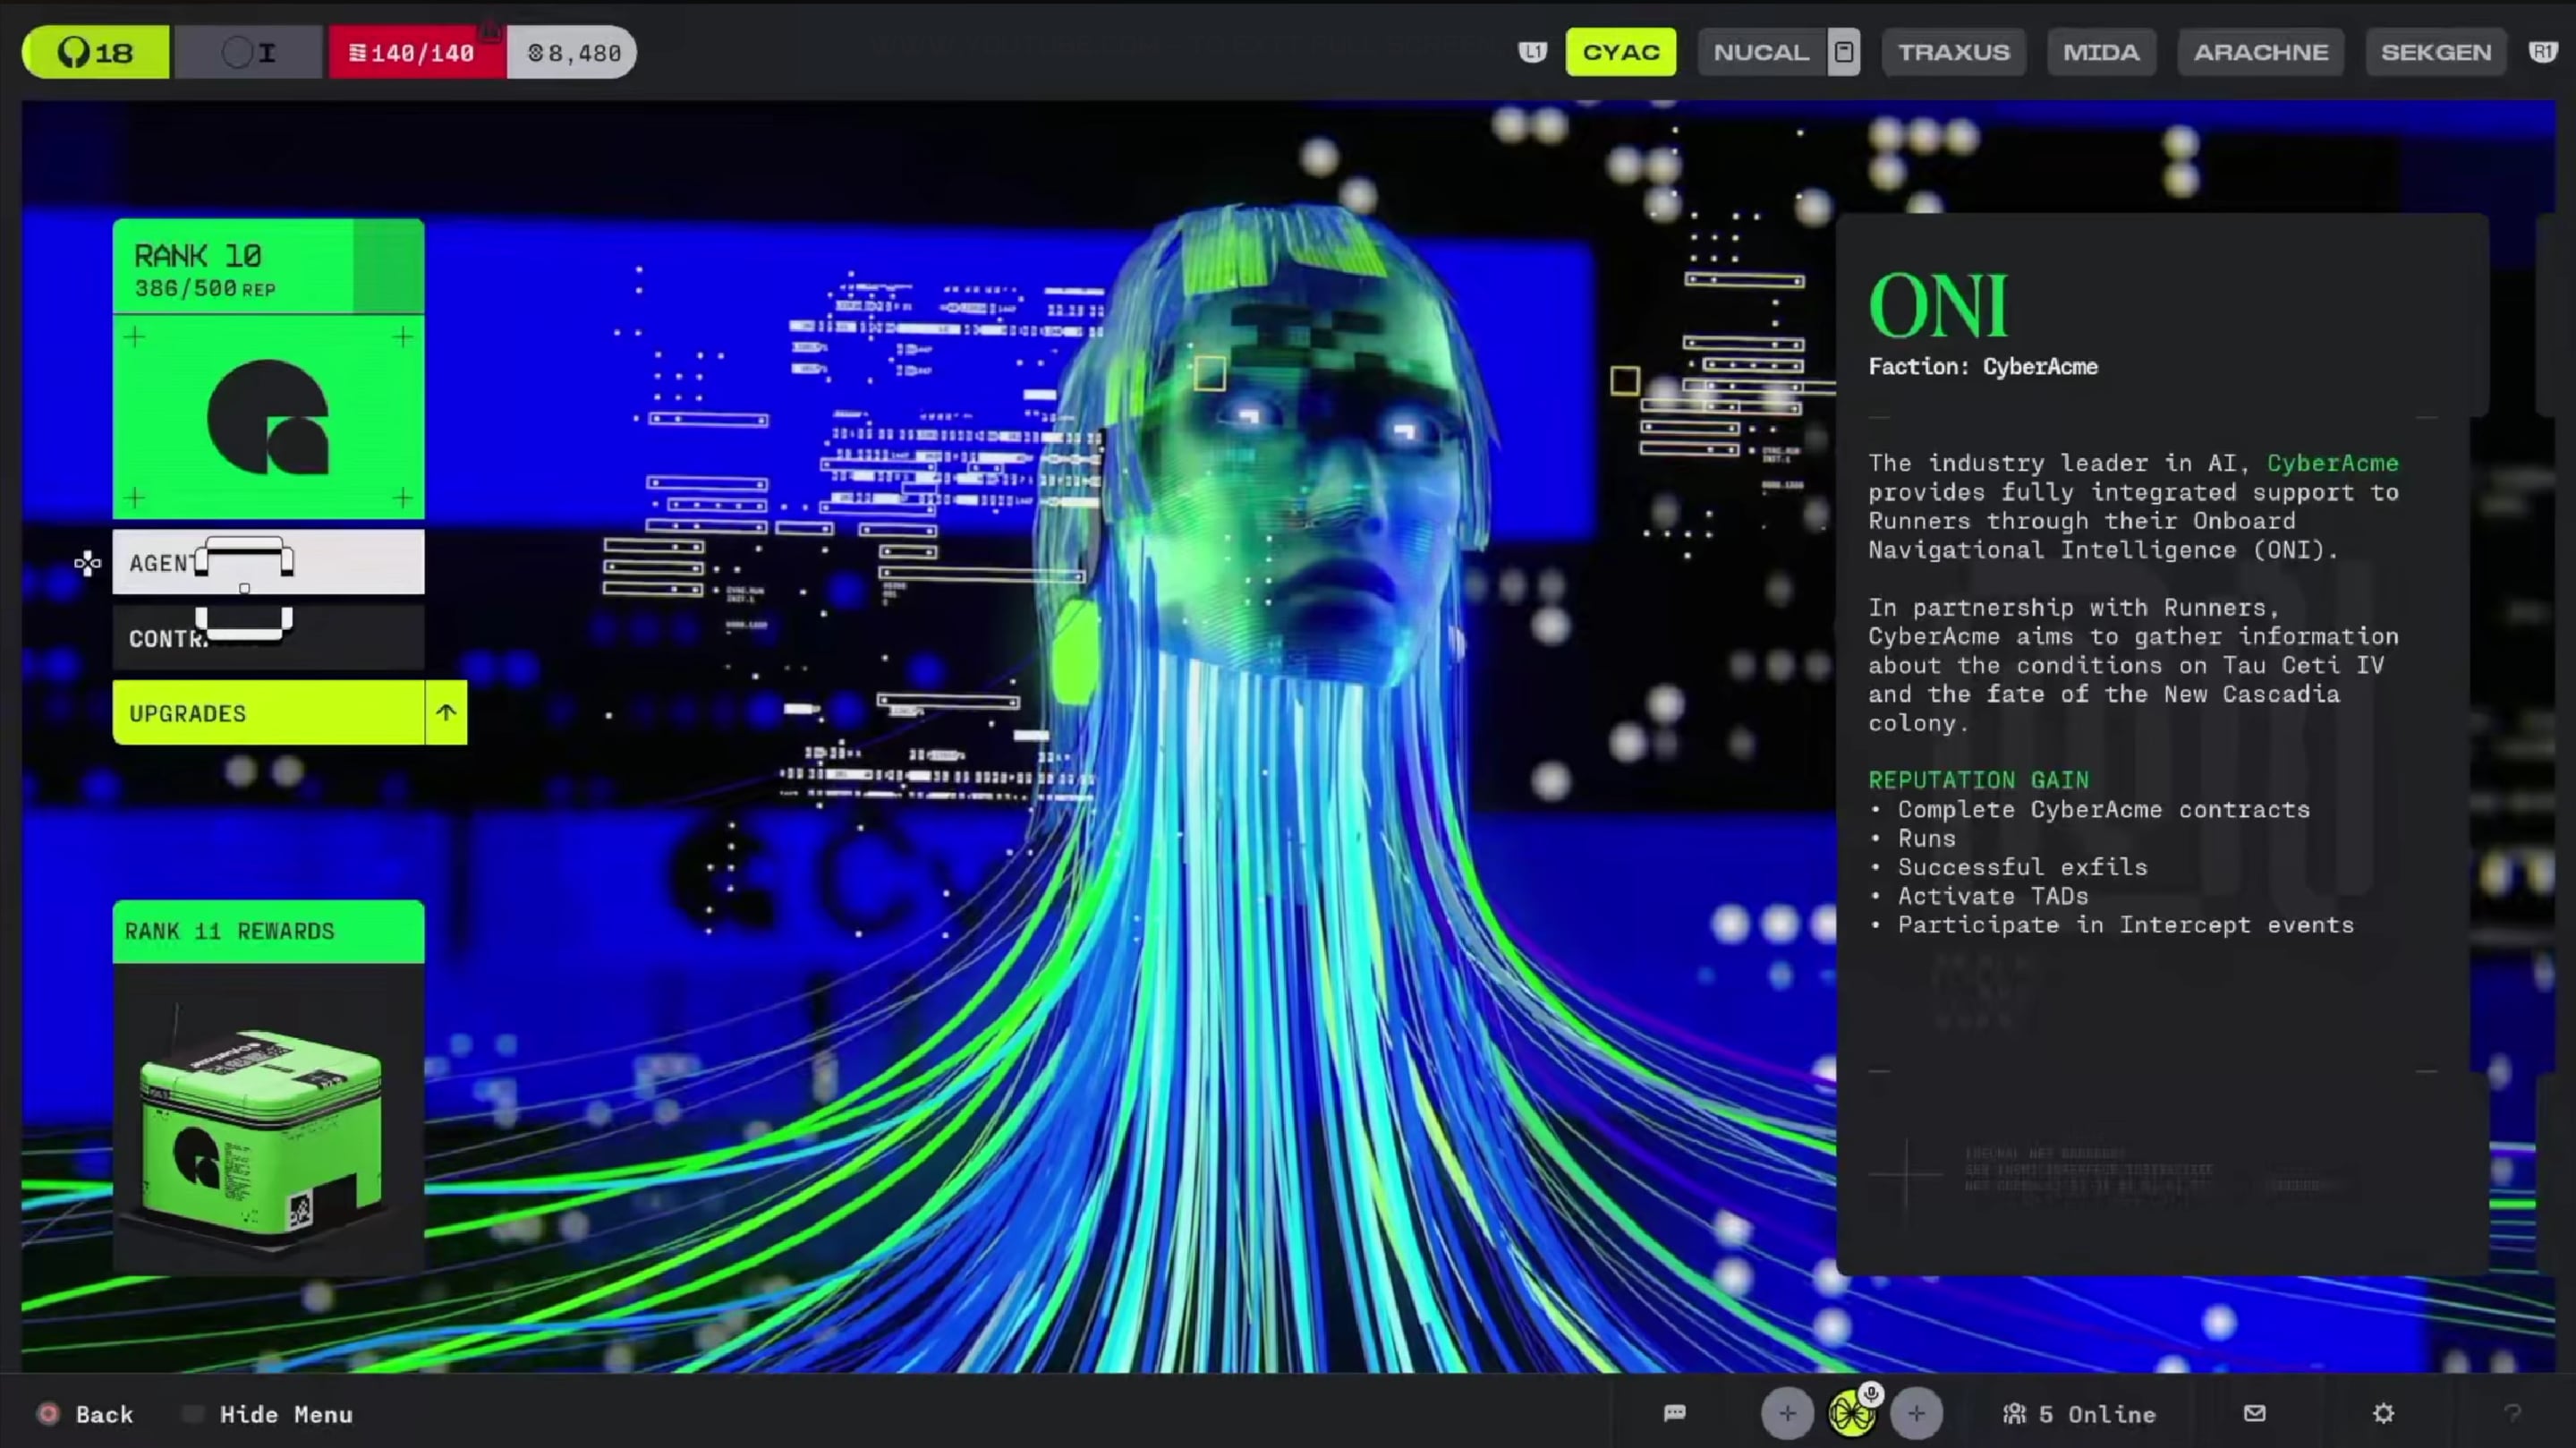This screenshot has width=2576, height=1448.
Task: Expand the UPGRADES arrow button
Action: (x=446, y=713)
